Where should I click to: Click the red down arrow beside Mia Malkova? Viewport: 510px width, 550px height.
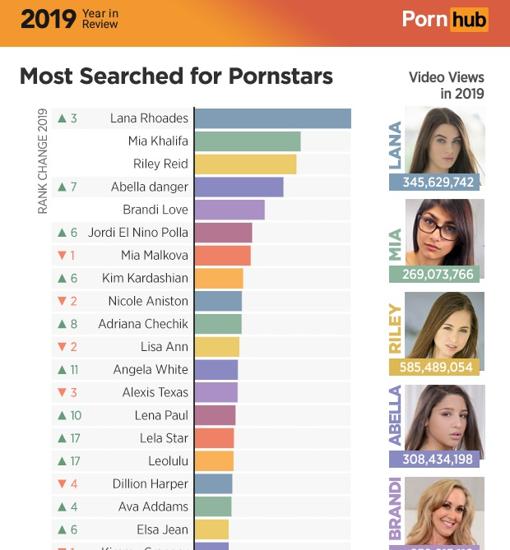point(62,255)
